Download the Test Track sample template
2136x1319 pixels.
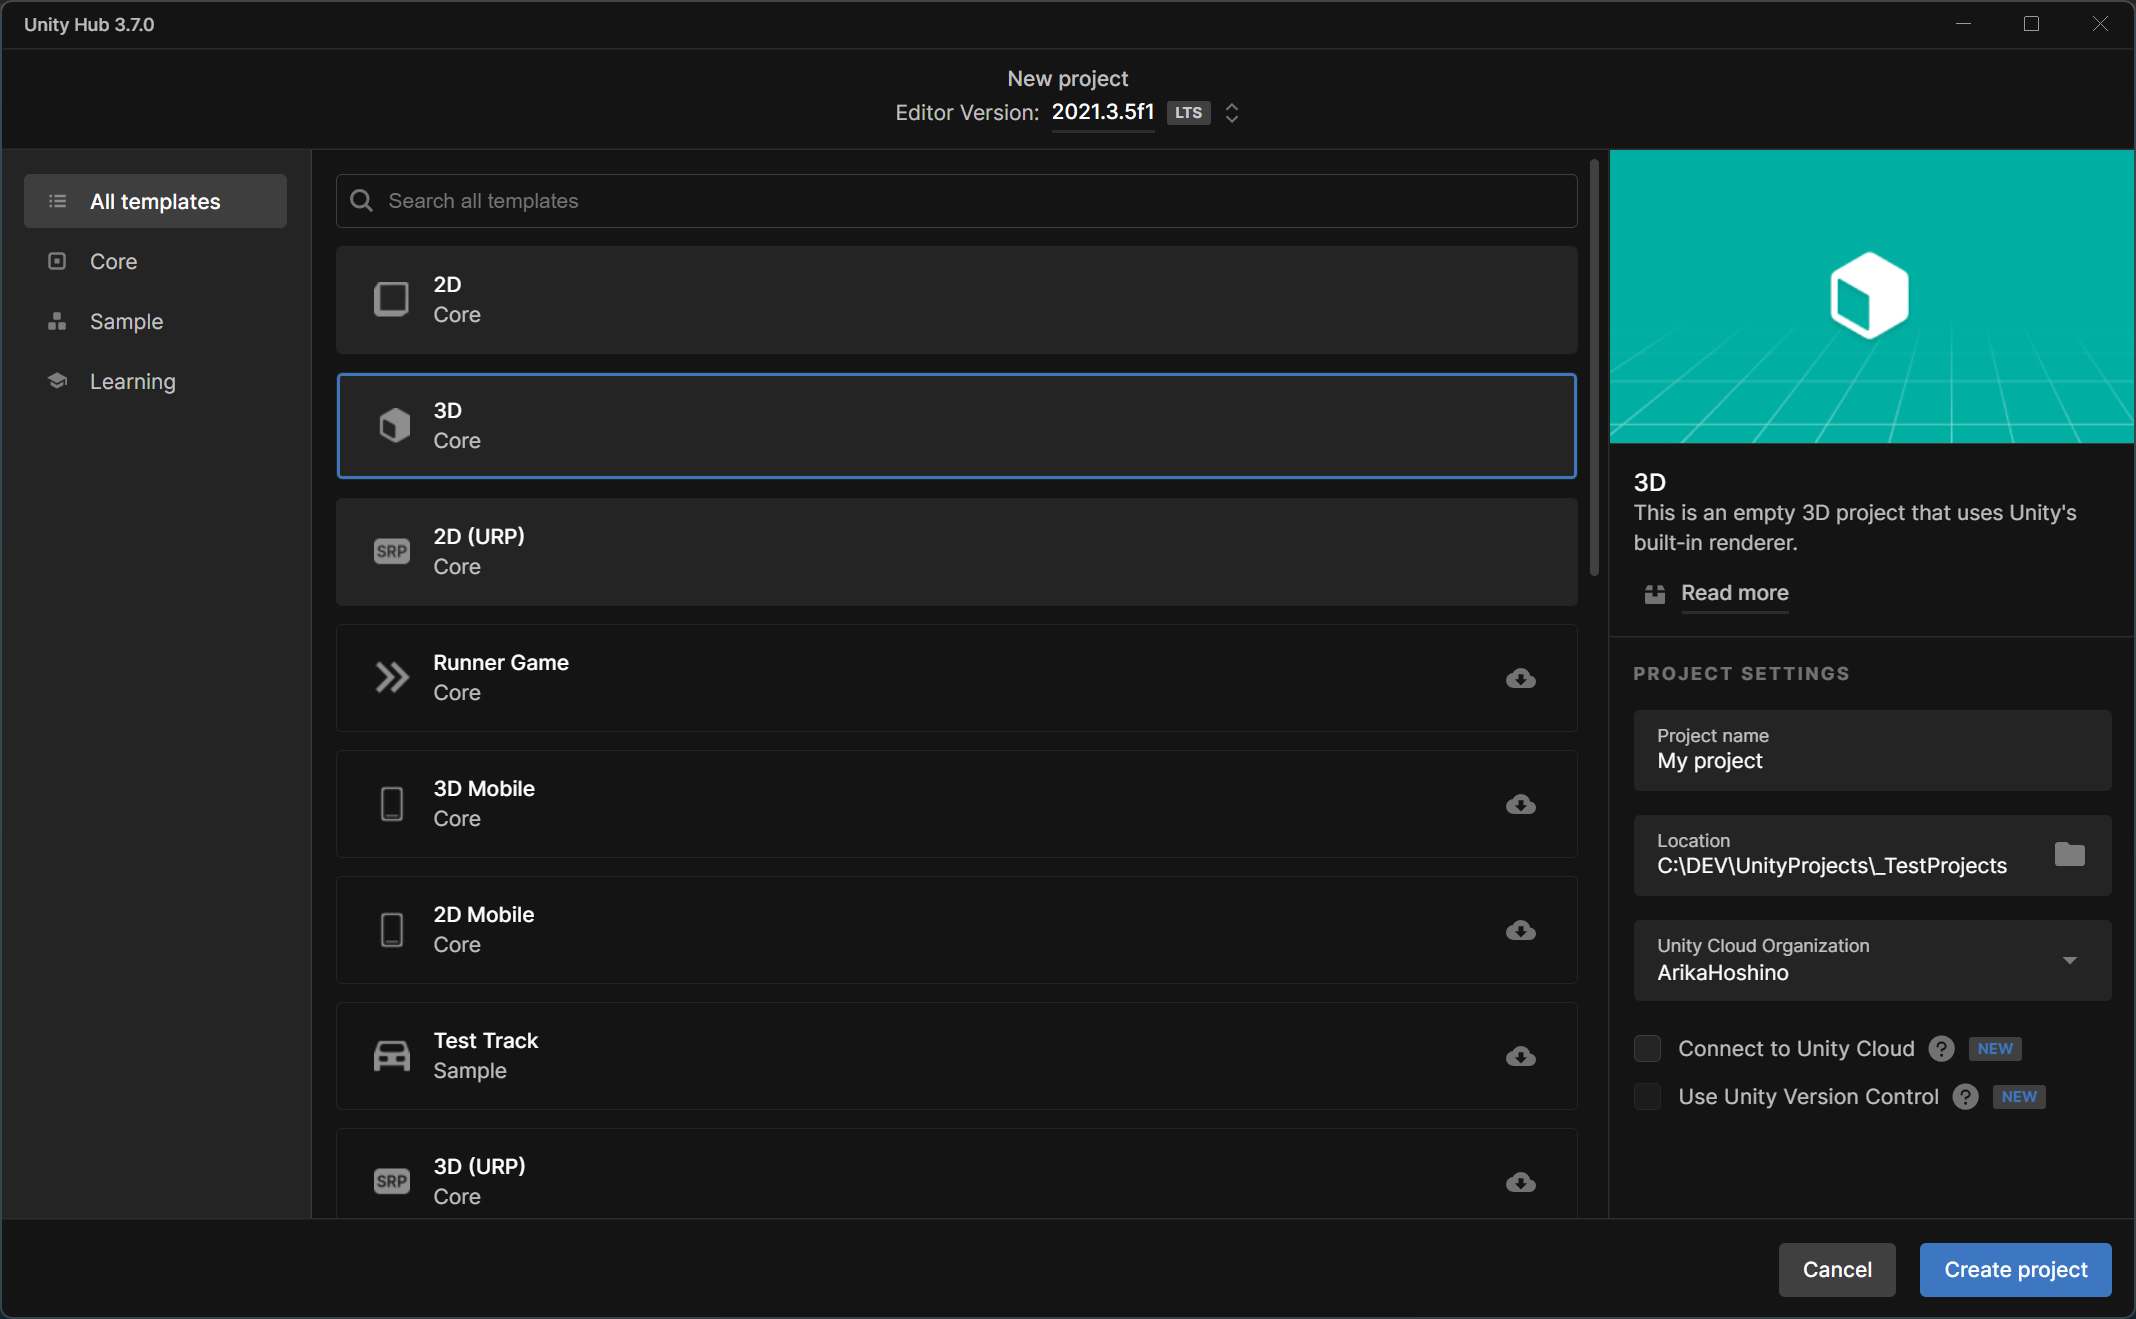1520,1056
